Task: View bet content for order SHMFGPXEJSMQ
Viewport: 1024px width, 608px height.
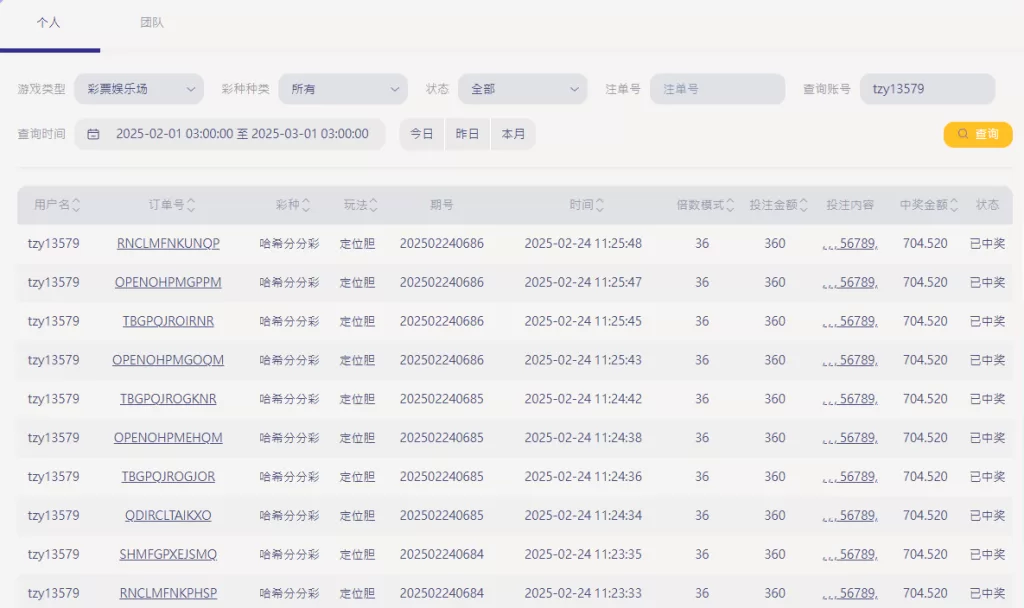Action: click(x=850, y=554)
